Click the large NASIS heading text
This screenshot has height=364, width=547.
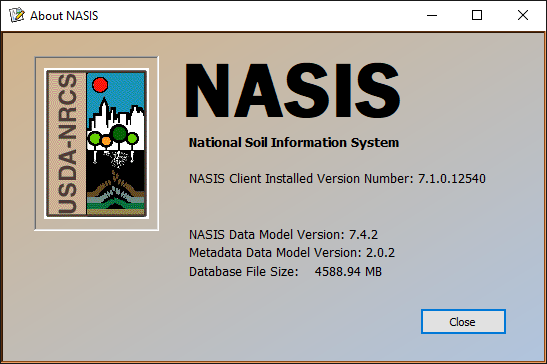tap(293, 91)
